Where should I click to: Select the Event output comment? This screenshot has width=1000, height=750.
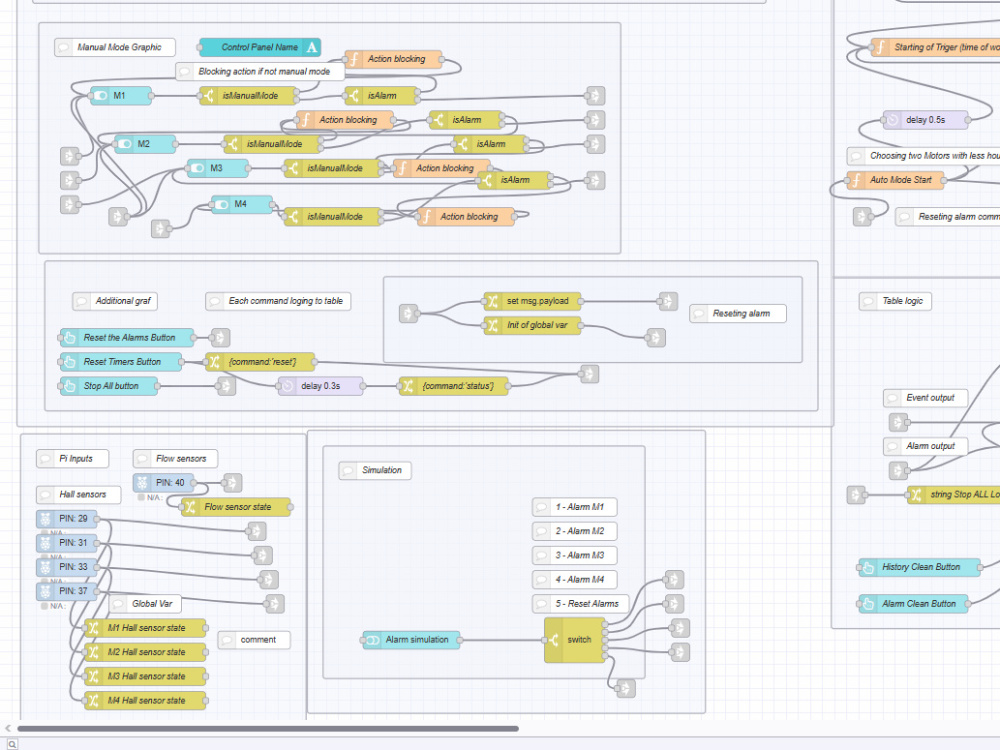pos(925,398)
